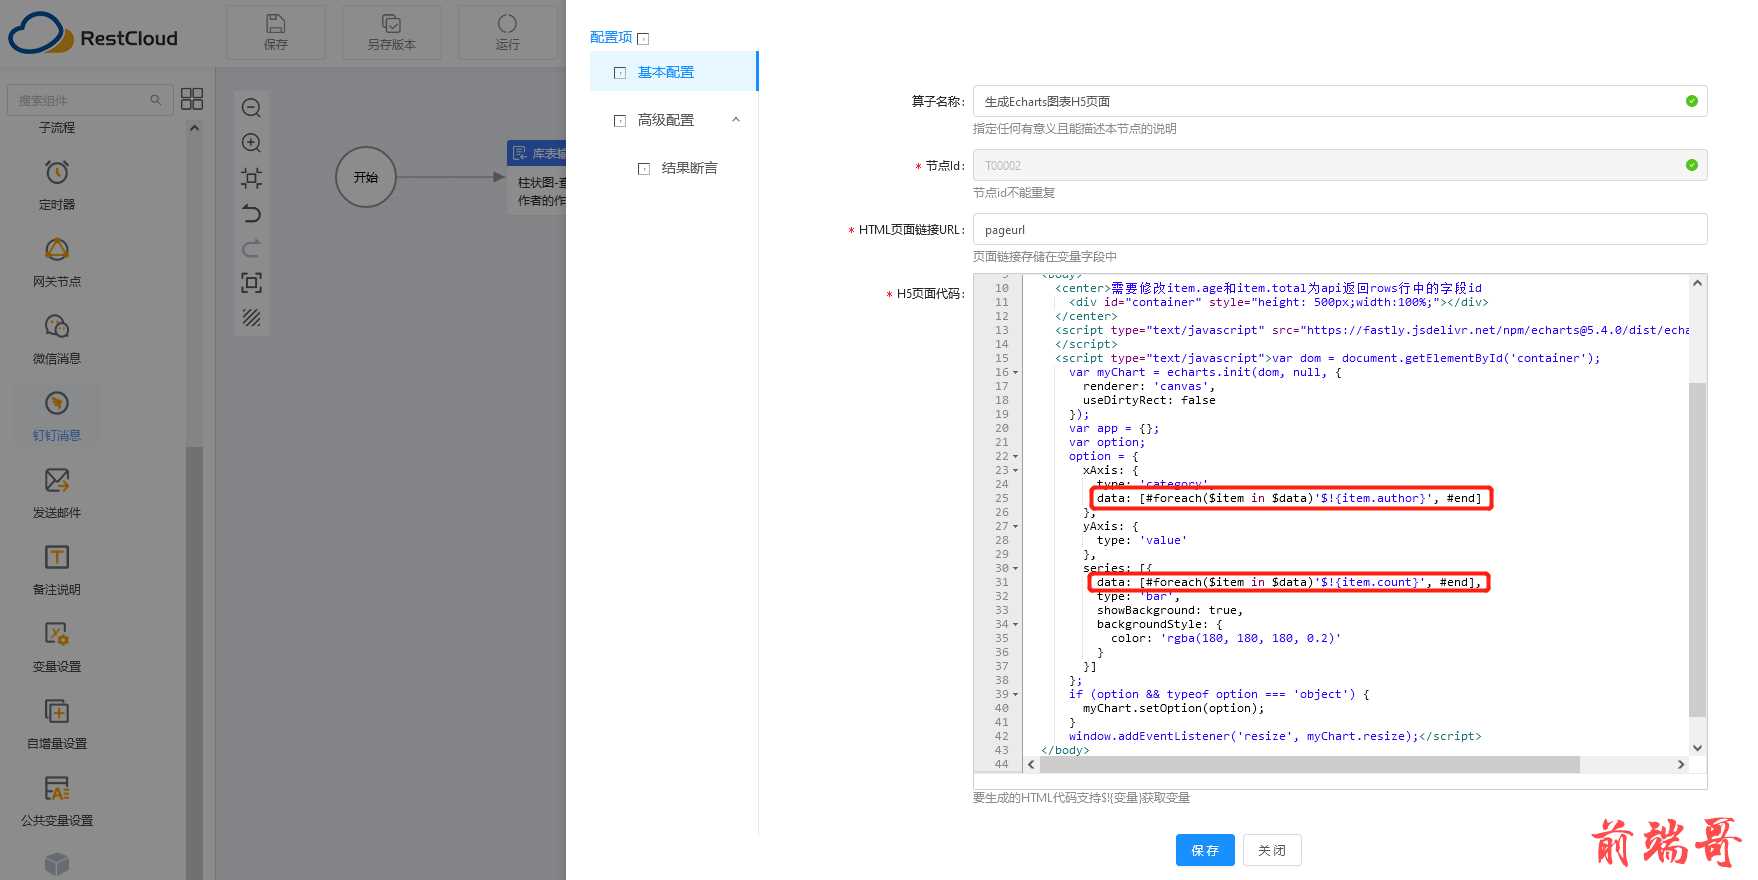Screen dimensions: 1758x880
Task: Fold code at line 27
Action: (1016, 527)
